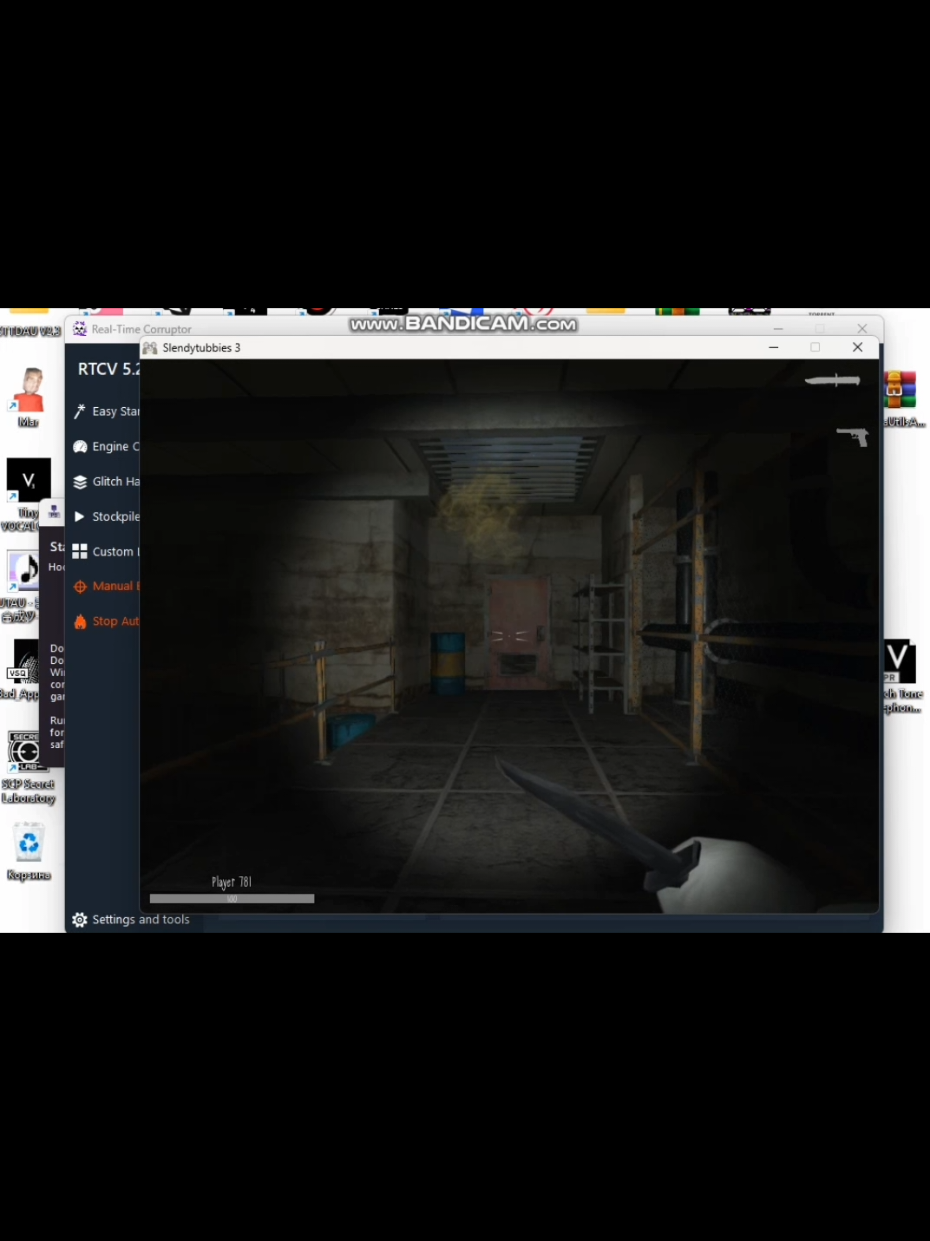930x1241 pixels.
Task: Click the Slendytubbies 3 title bar icon
Action: pos(150,348)
